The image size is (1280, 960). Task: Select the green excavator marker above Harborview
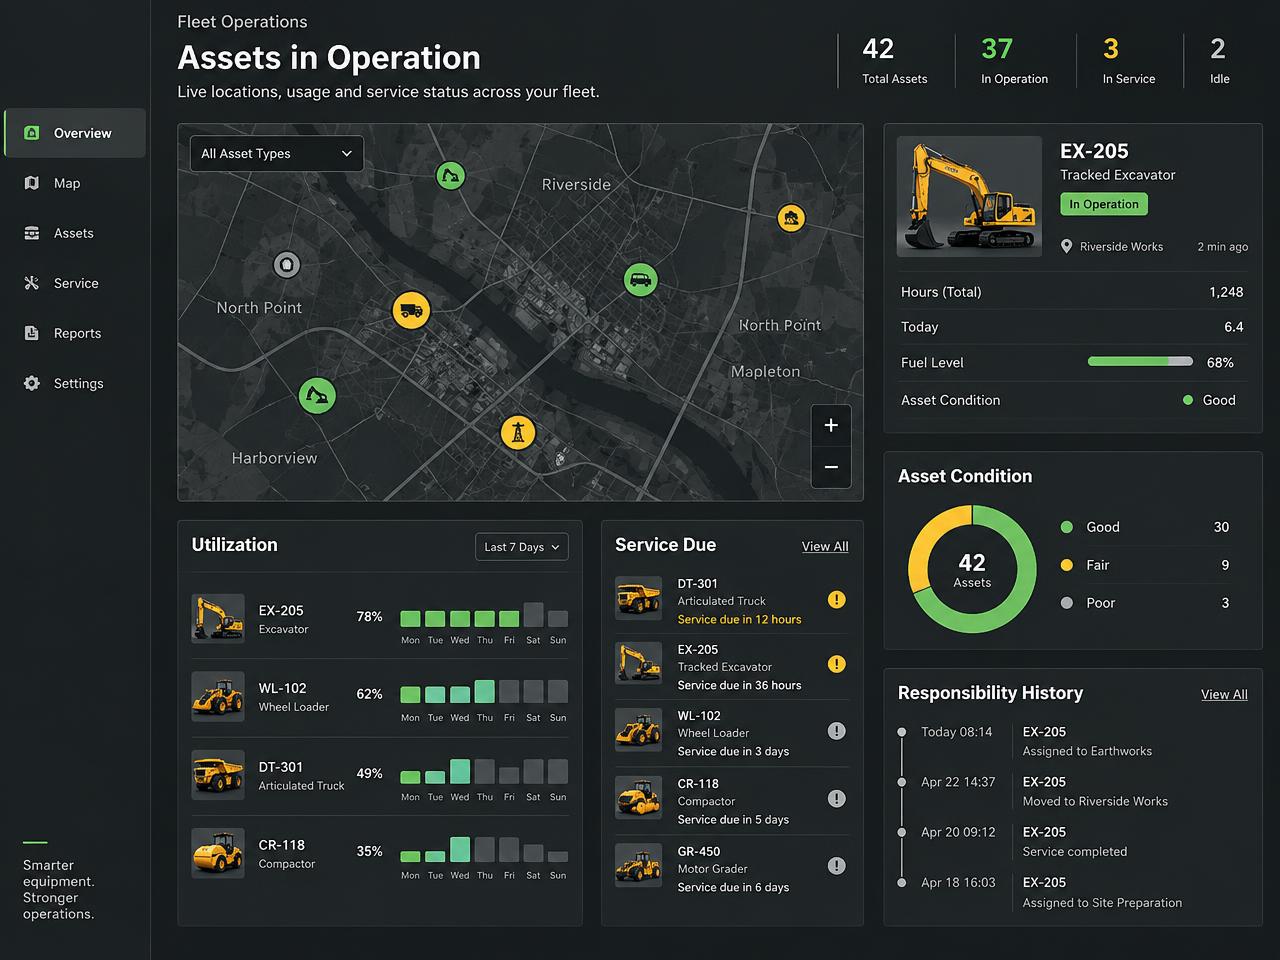(317, 395)
